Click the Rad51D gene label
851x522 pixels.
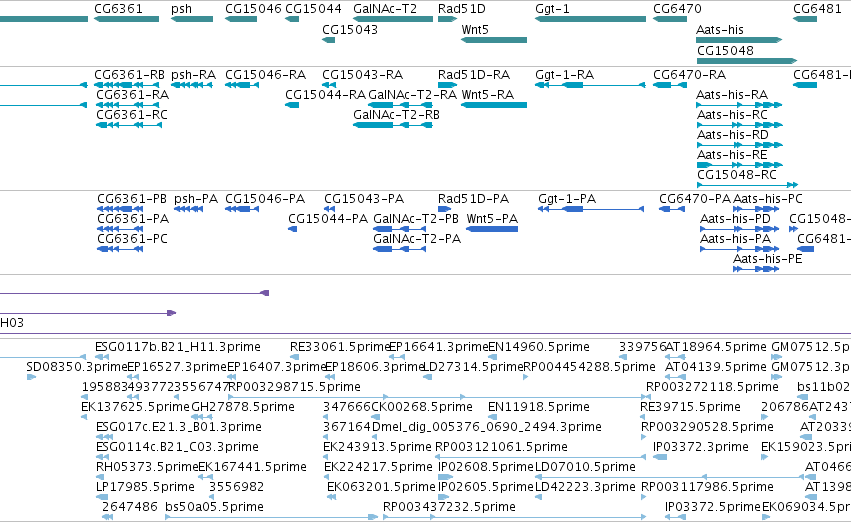[462, 9]
